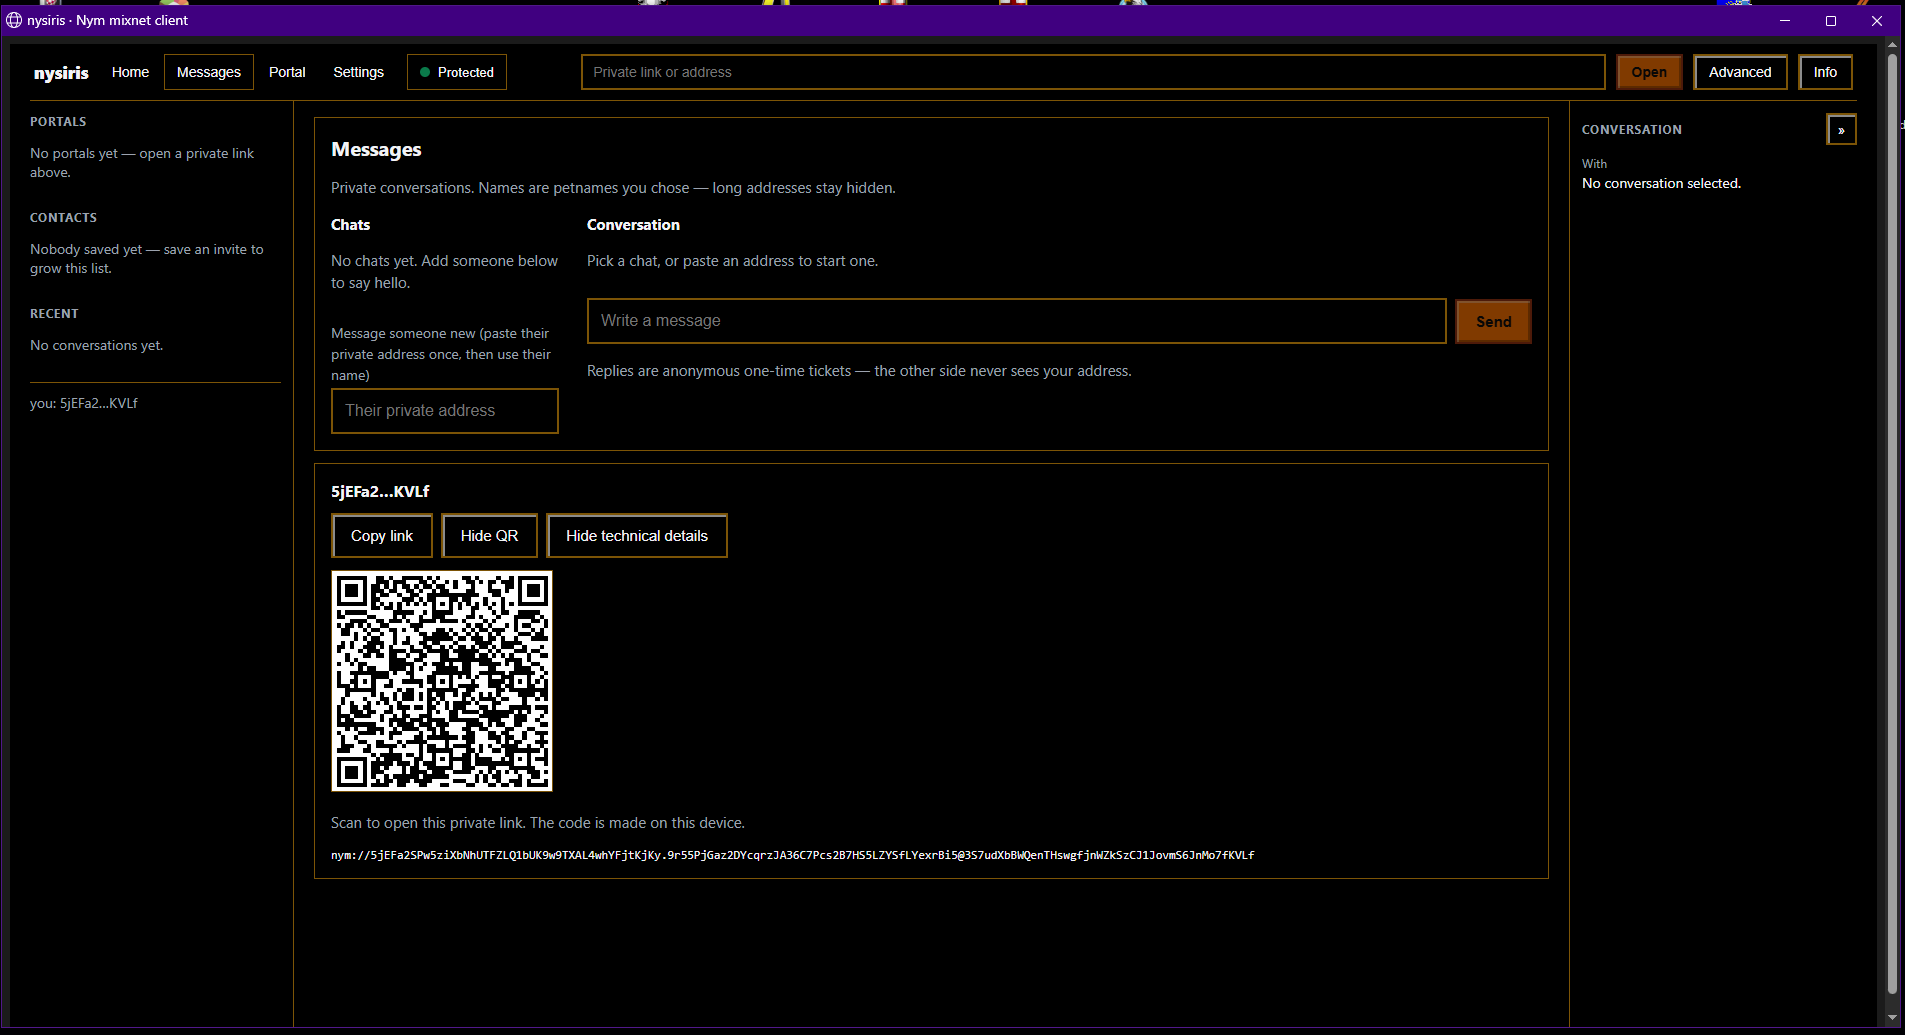Click your address 'you: 5jEFa2...KVLf'

coord(84,403)
